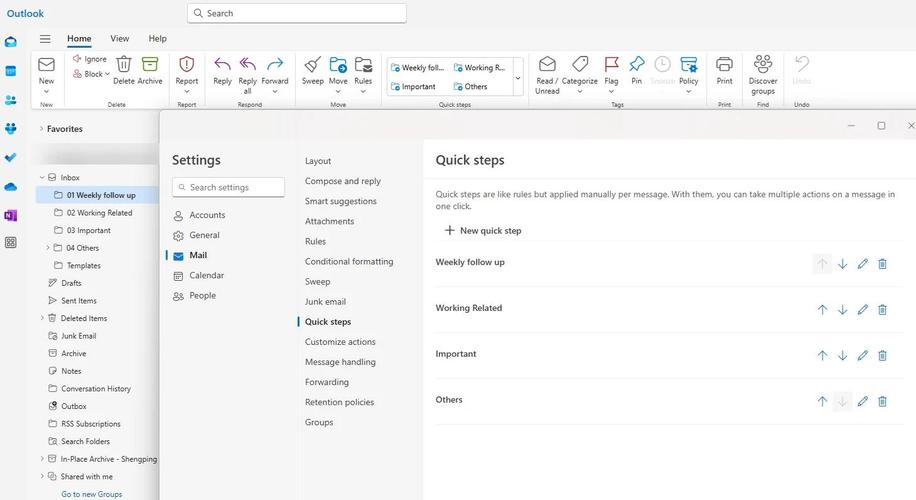Screen dimensions: 916x500
Task: Delete the Weekly follow up quick step
Action: [x=882, y=264]
